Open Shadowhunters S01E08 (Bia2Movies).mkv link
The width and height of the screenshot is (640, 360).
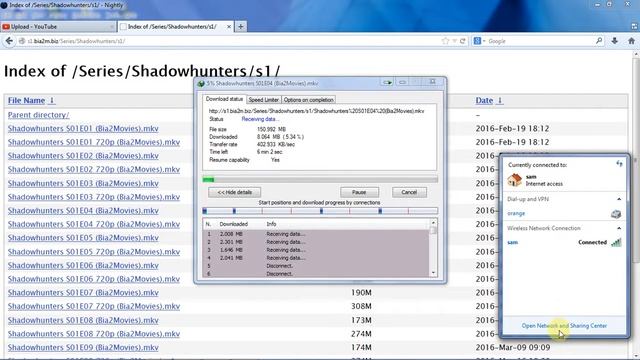[x=83, y=320]
